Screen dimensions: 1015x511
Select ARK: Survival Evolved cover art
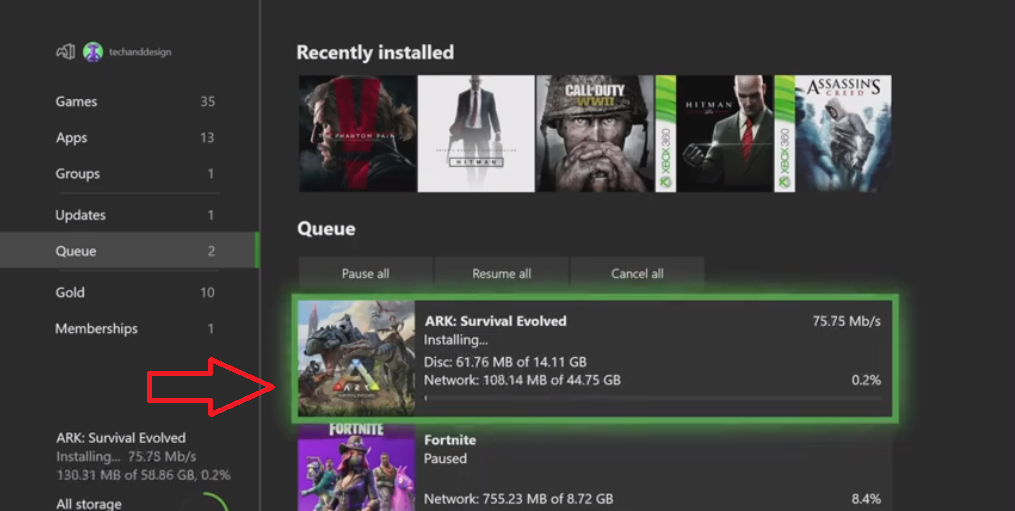point(356,358)
